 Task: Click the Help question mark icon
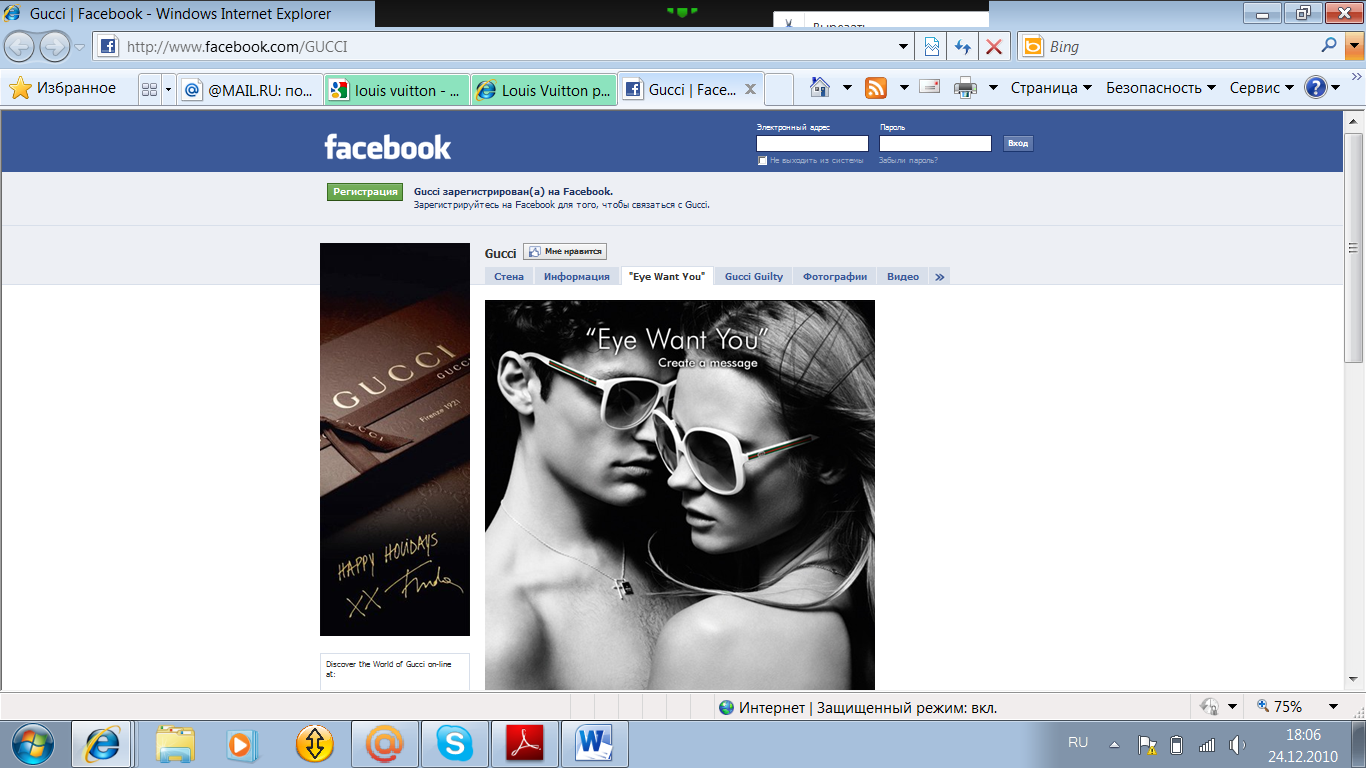click(x=1316, y=88)
